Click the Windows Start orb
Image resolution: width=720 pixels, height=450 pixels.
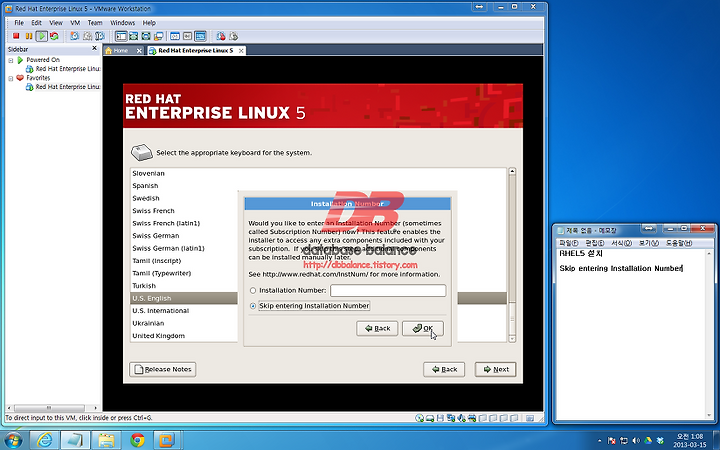click(x=12, y=440)
